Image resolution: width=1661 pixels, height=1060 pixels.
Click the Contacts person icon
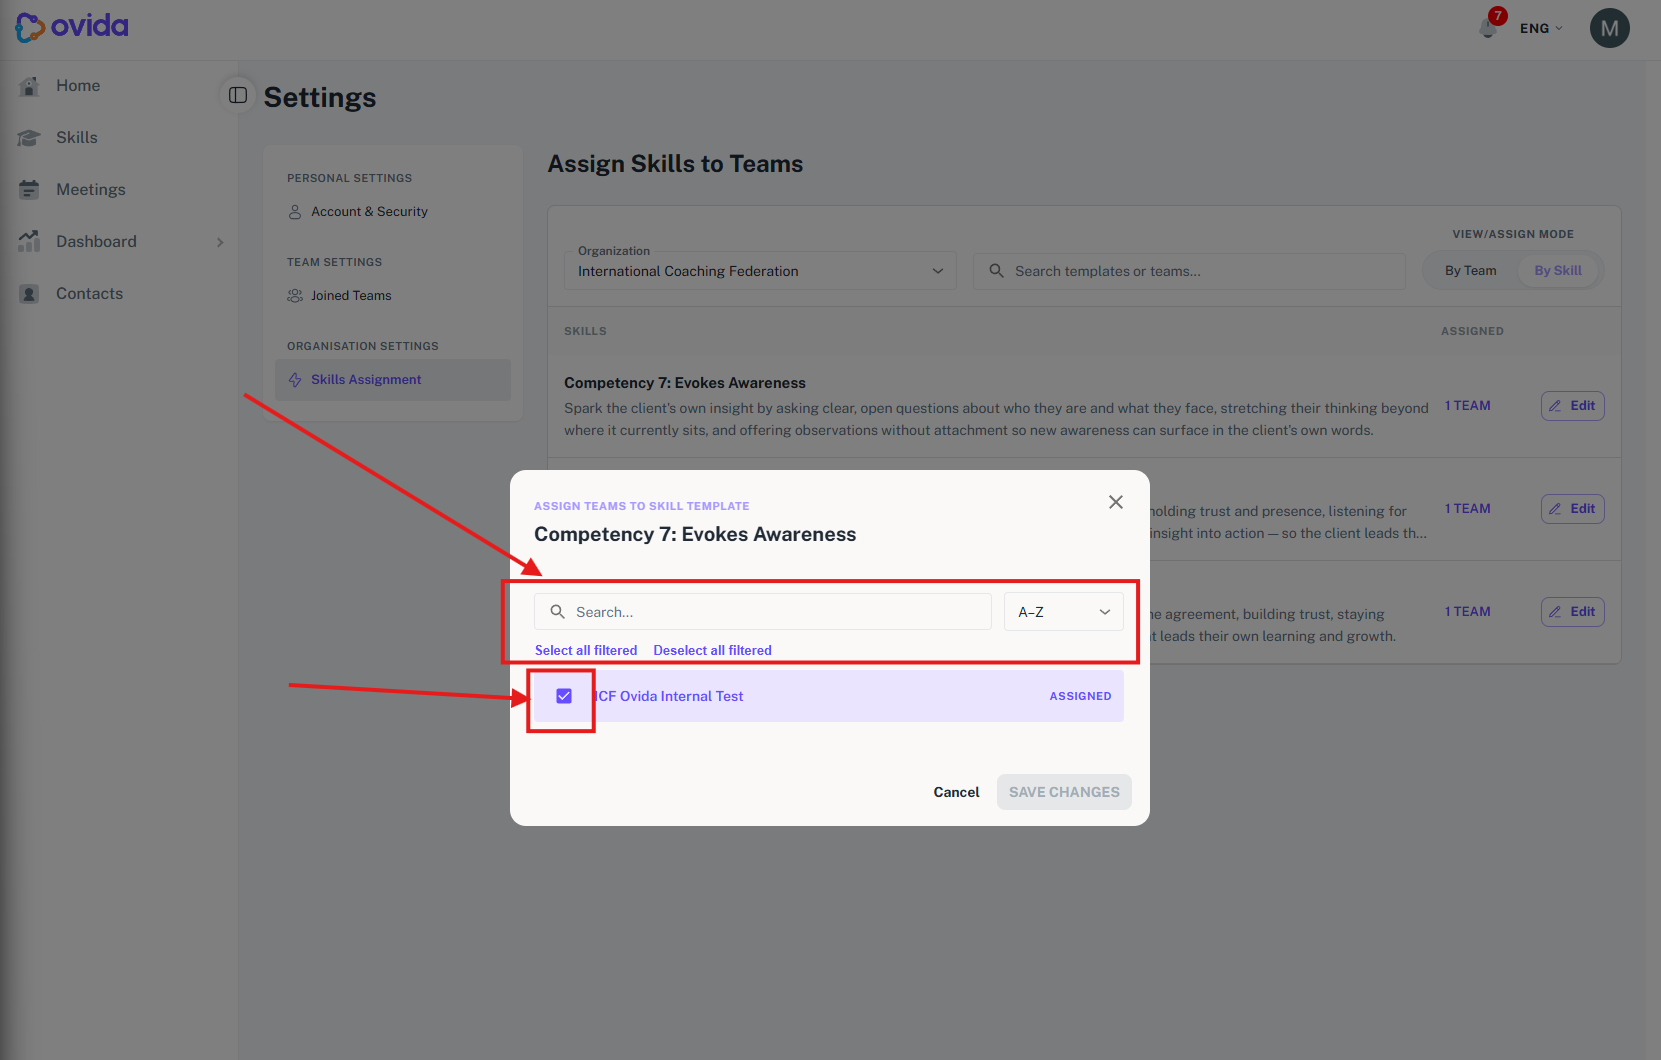(x=29, y=294)
